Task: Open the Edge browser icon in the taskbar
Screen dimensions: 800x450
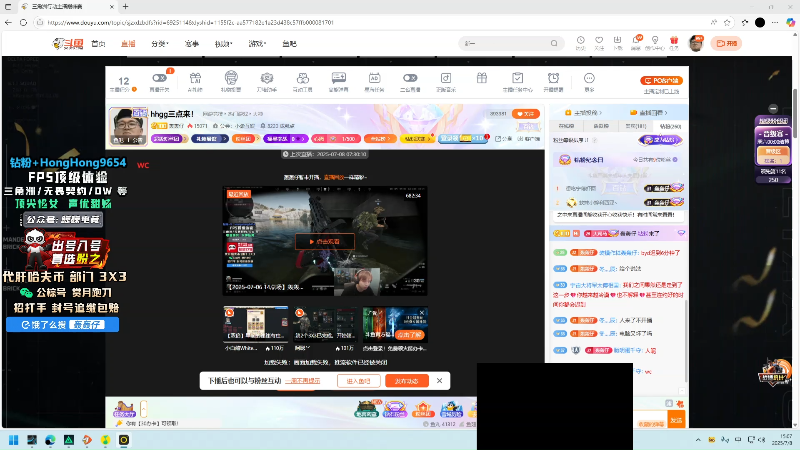Action: point(50,440)
